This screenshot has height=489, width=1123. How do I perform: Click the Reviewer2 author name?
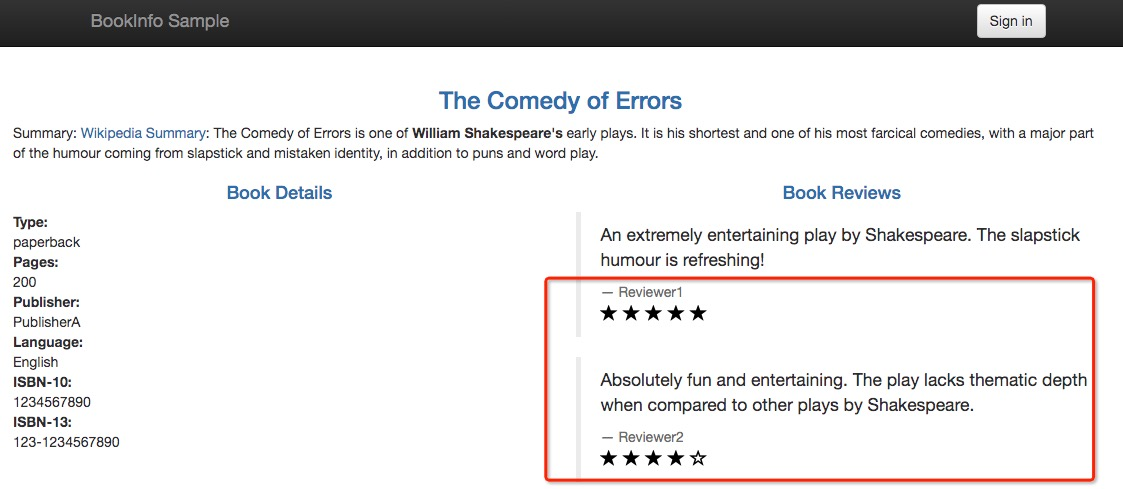coord(650,437)
